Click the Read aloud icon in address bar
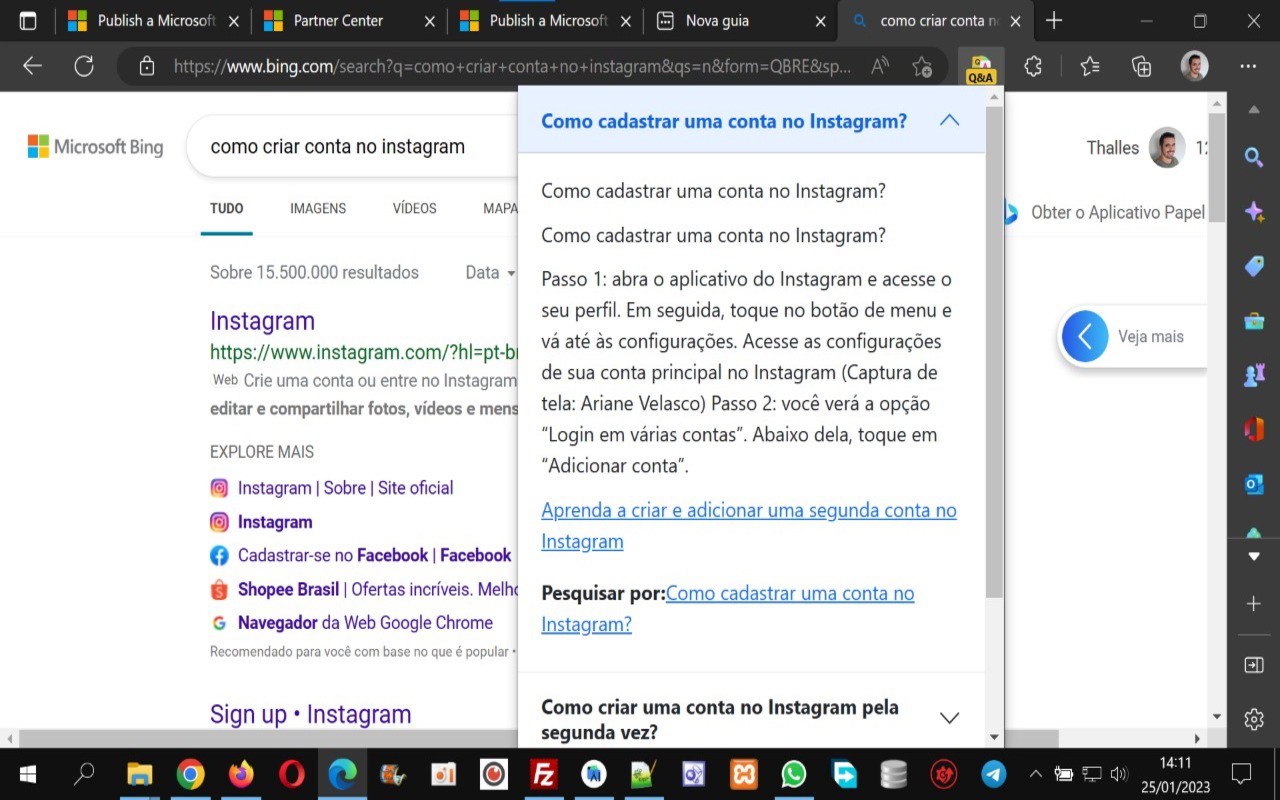This screenshot has height=800, width=1280. [880, 66]
